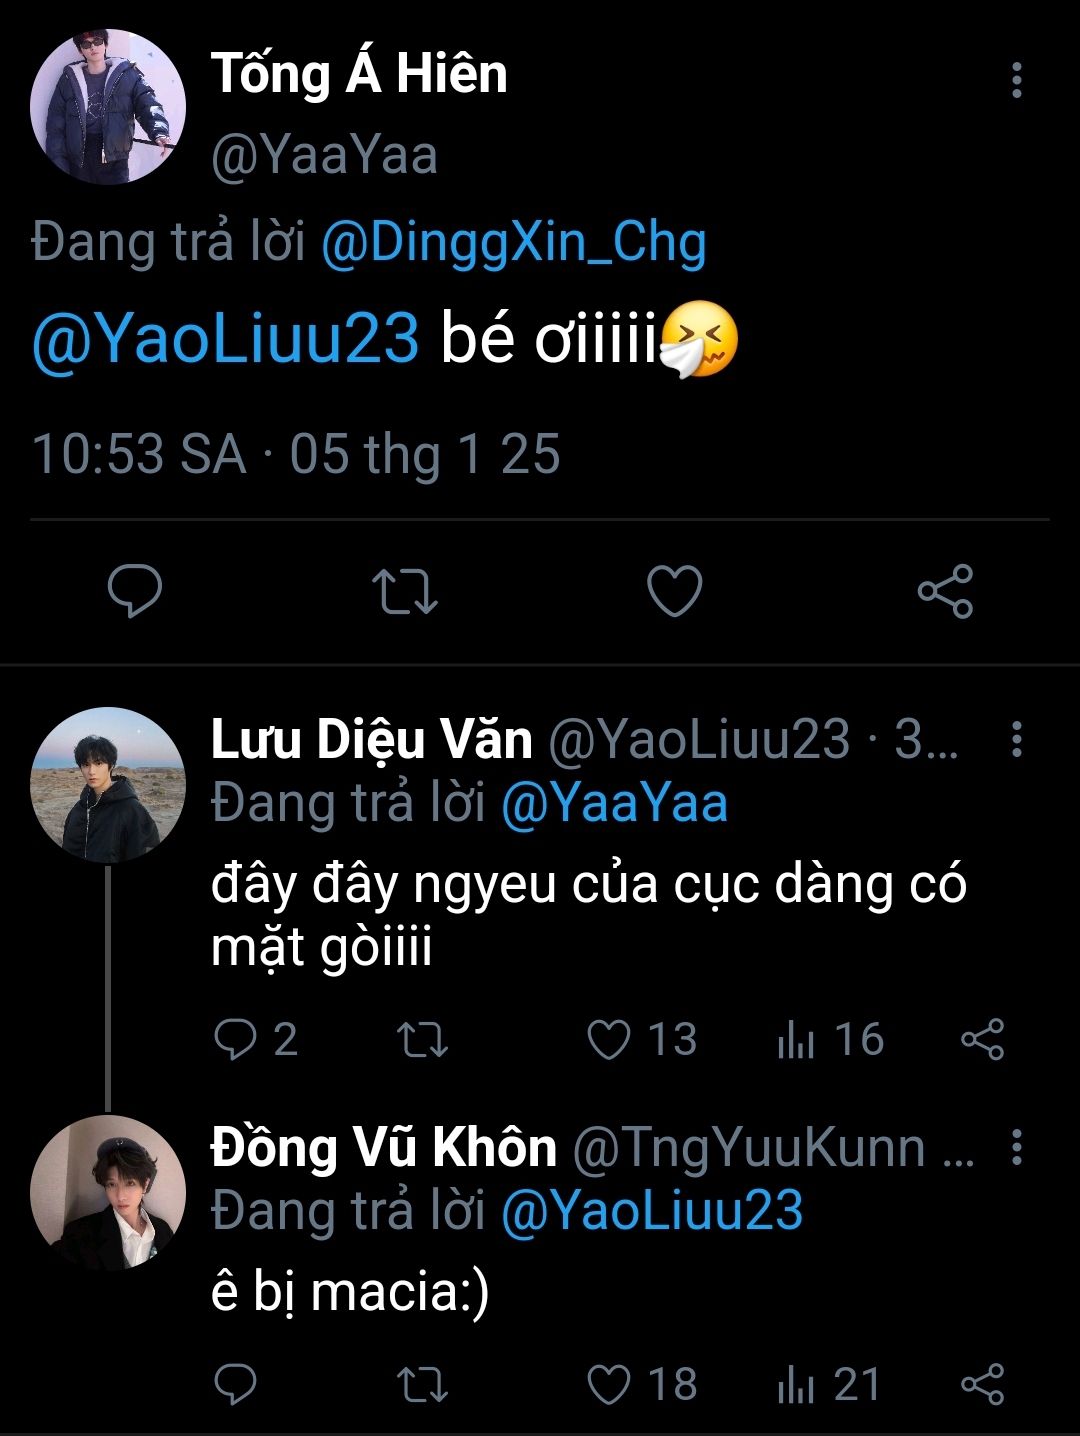Open more options on Lưu Diệu Văn's reply
Image resolution: width=1080 pixels, height=1436 pixels.
tap(1016, 739)
